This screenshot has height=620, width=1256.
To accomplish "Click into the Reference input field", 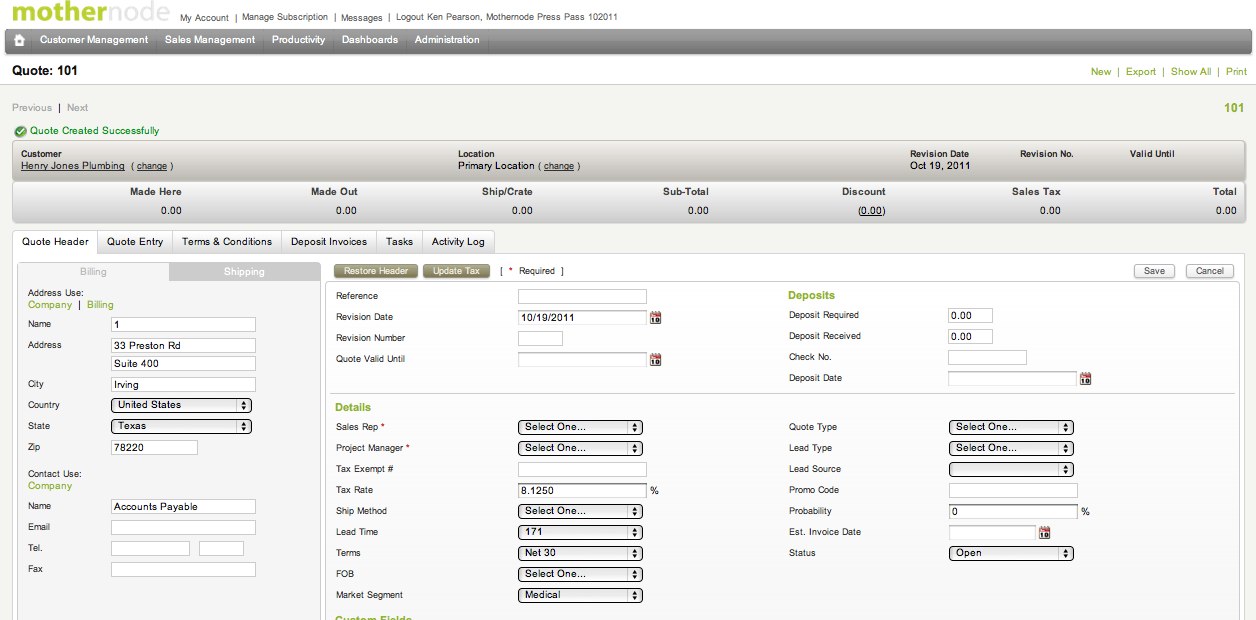I will (582, 297).
